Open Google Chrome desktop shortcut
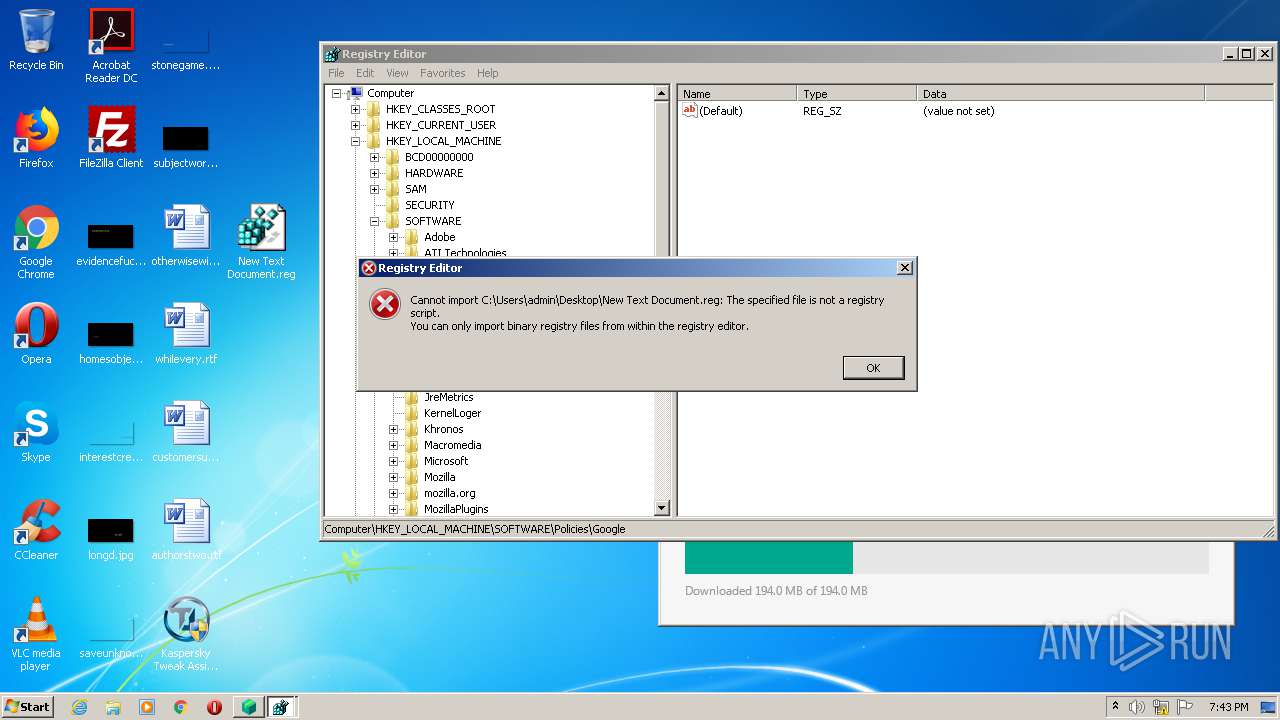 click(36, 242)
